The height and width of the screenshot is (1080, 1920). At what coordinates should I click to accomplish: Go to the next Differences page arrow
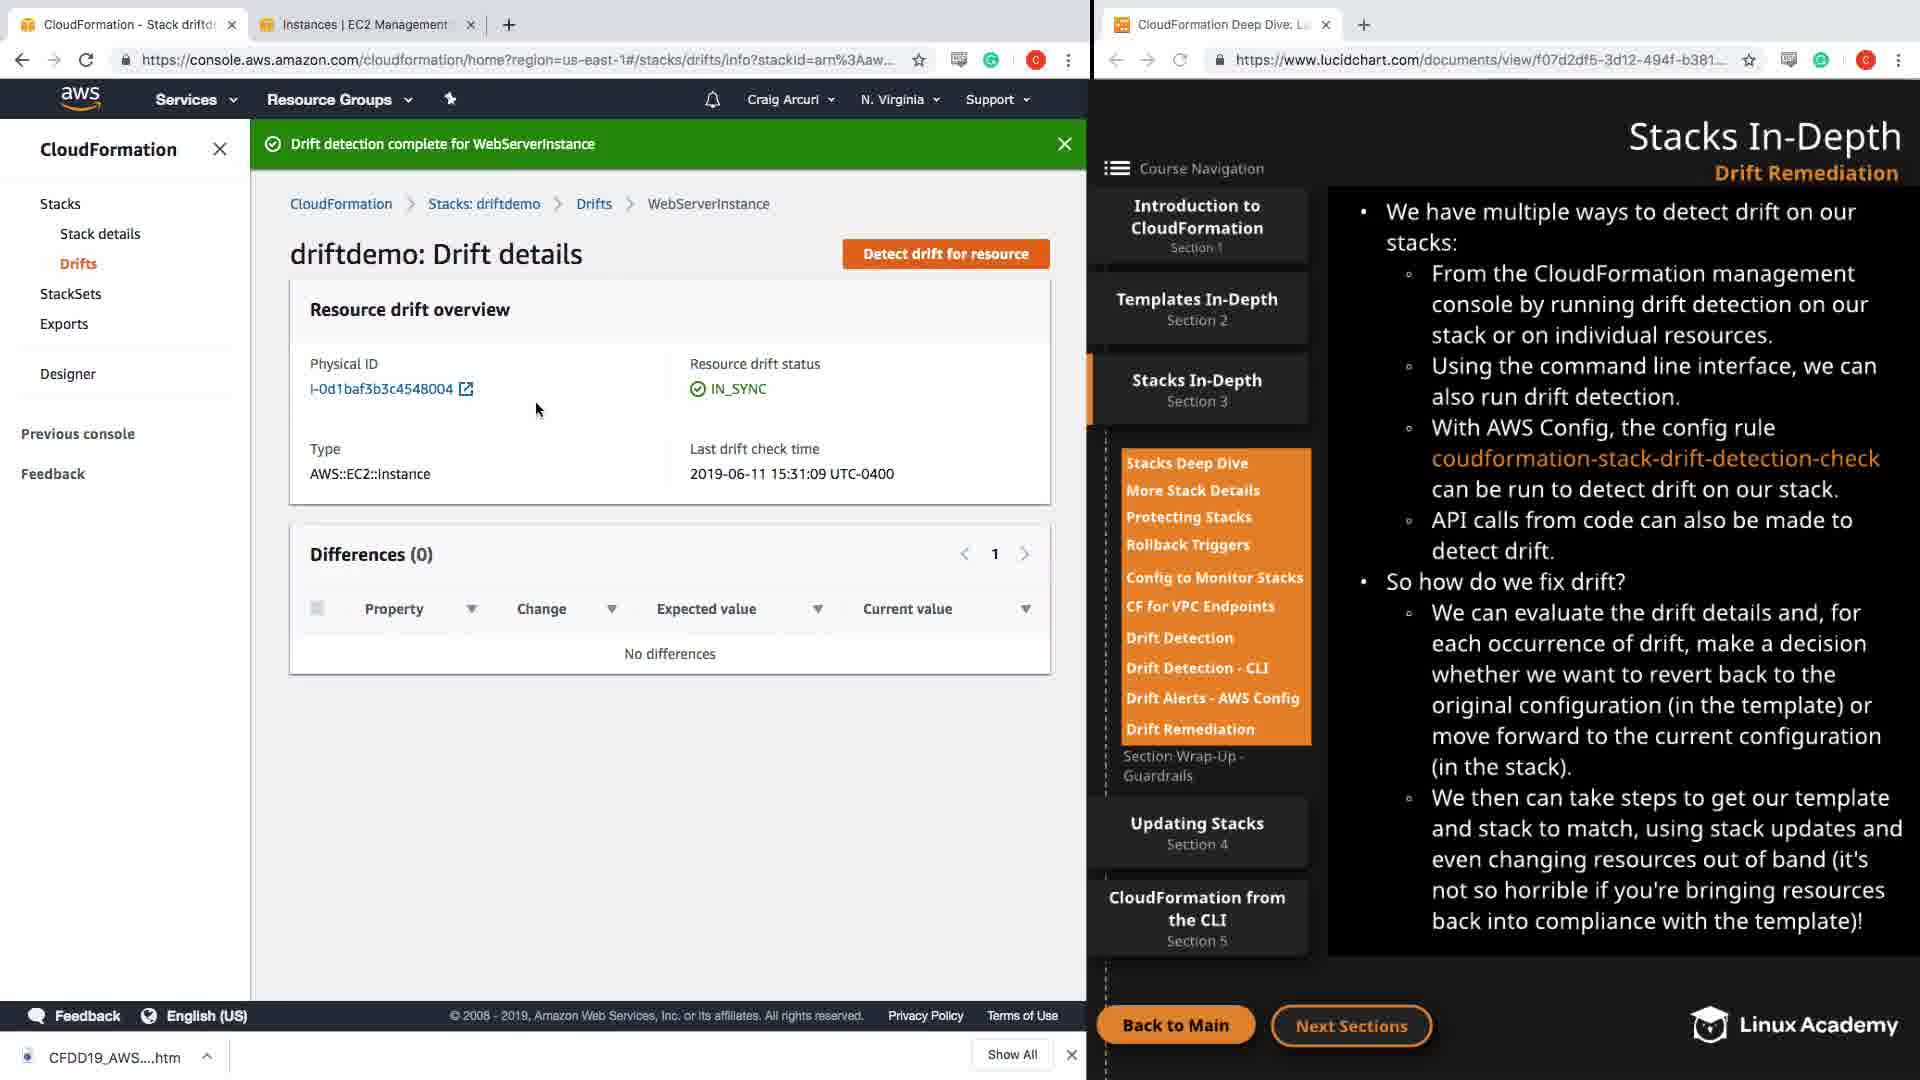pyautogui.click(x=1025, y=554)
